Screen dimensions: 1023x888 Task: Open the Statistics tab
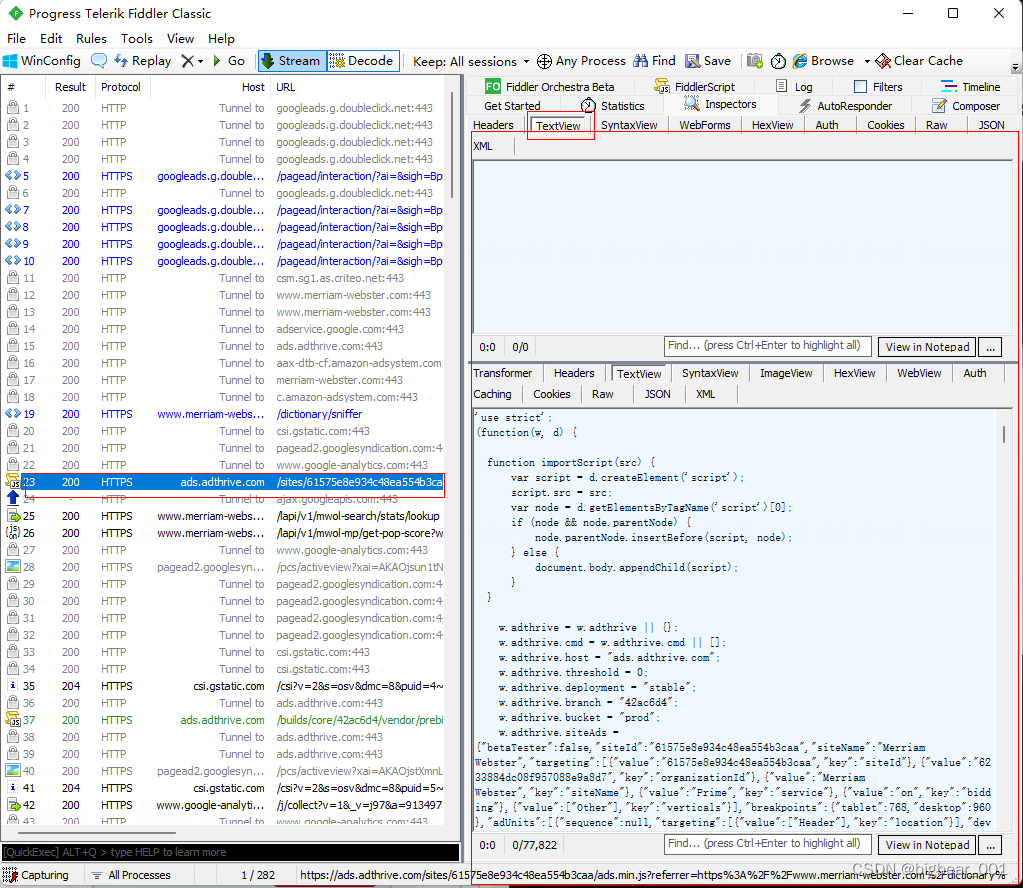[613, 106]
